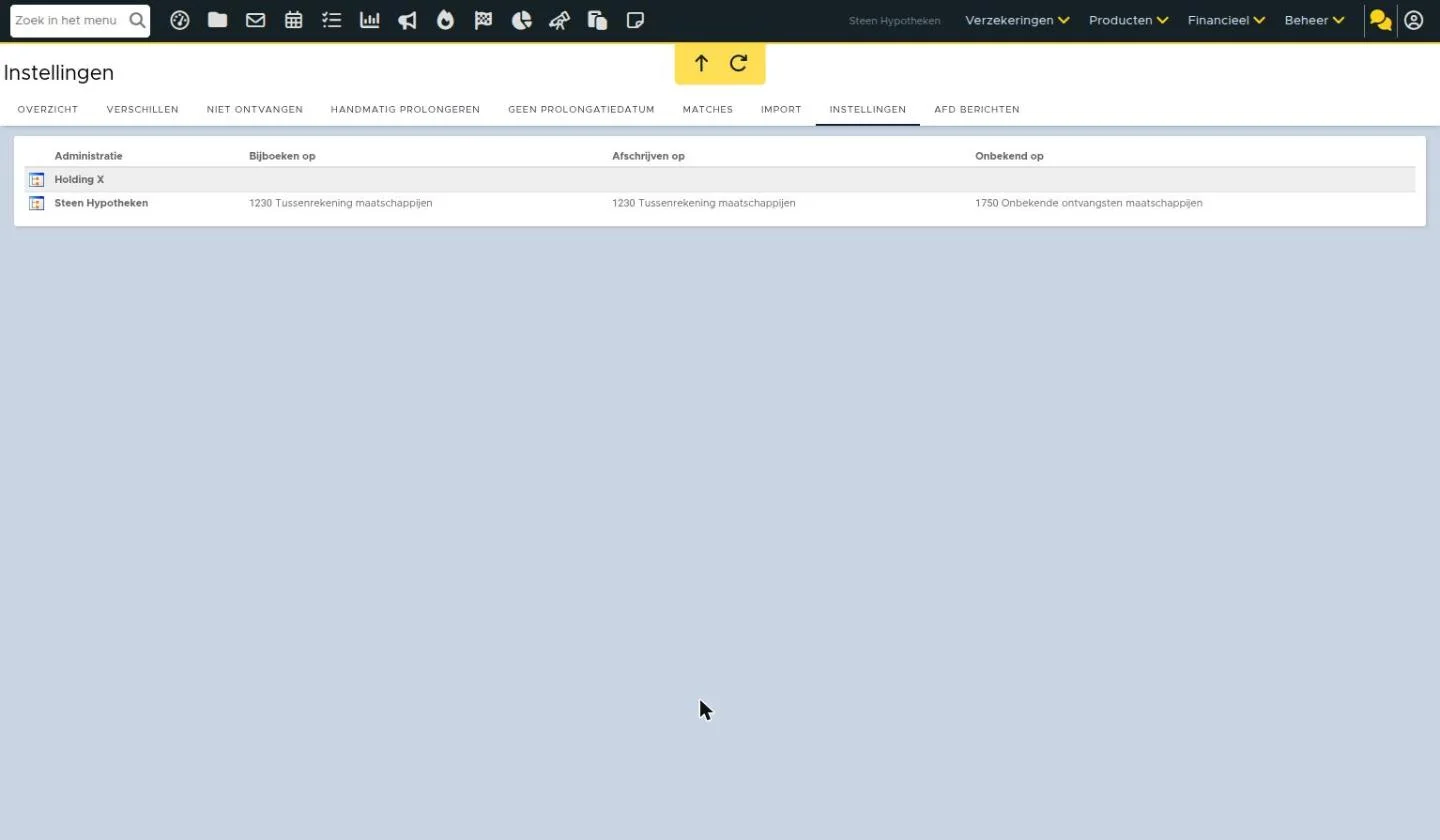The height and width of the screenshot is (840, 1440).
Task: Click the clipboard paste icon
Action: click(x=598, y=20)
